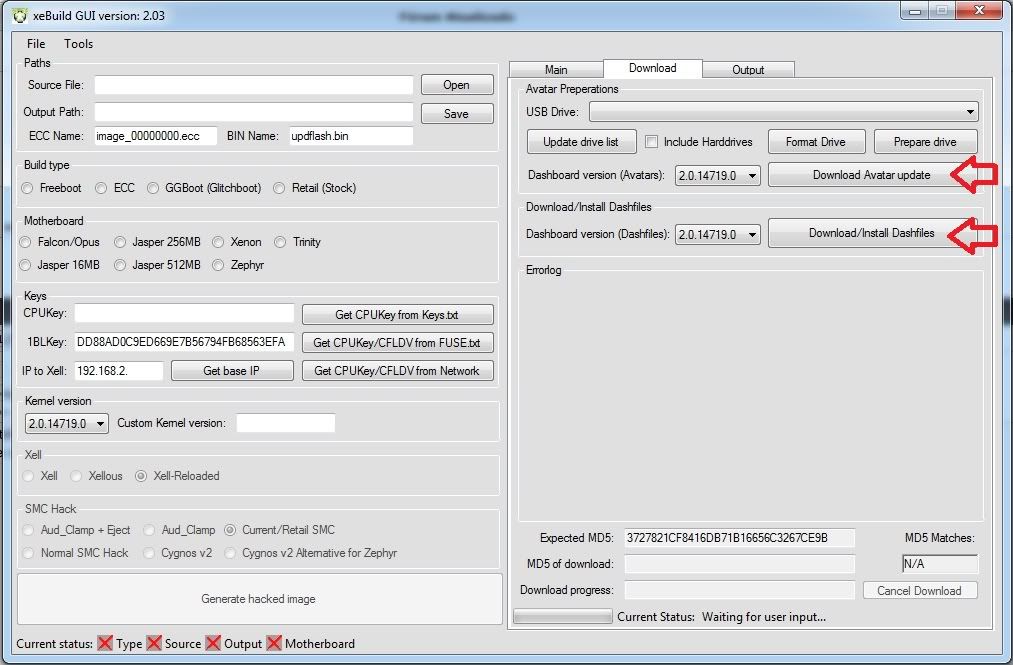1013x665 pixels.
Task: Click the MD5 of download field
Action: point(740,564)
